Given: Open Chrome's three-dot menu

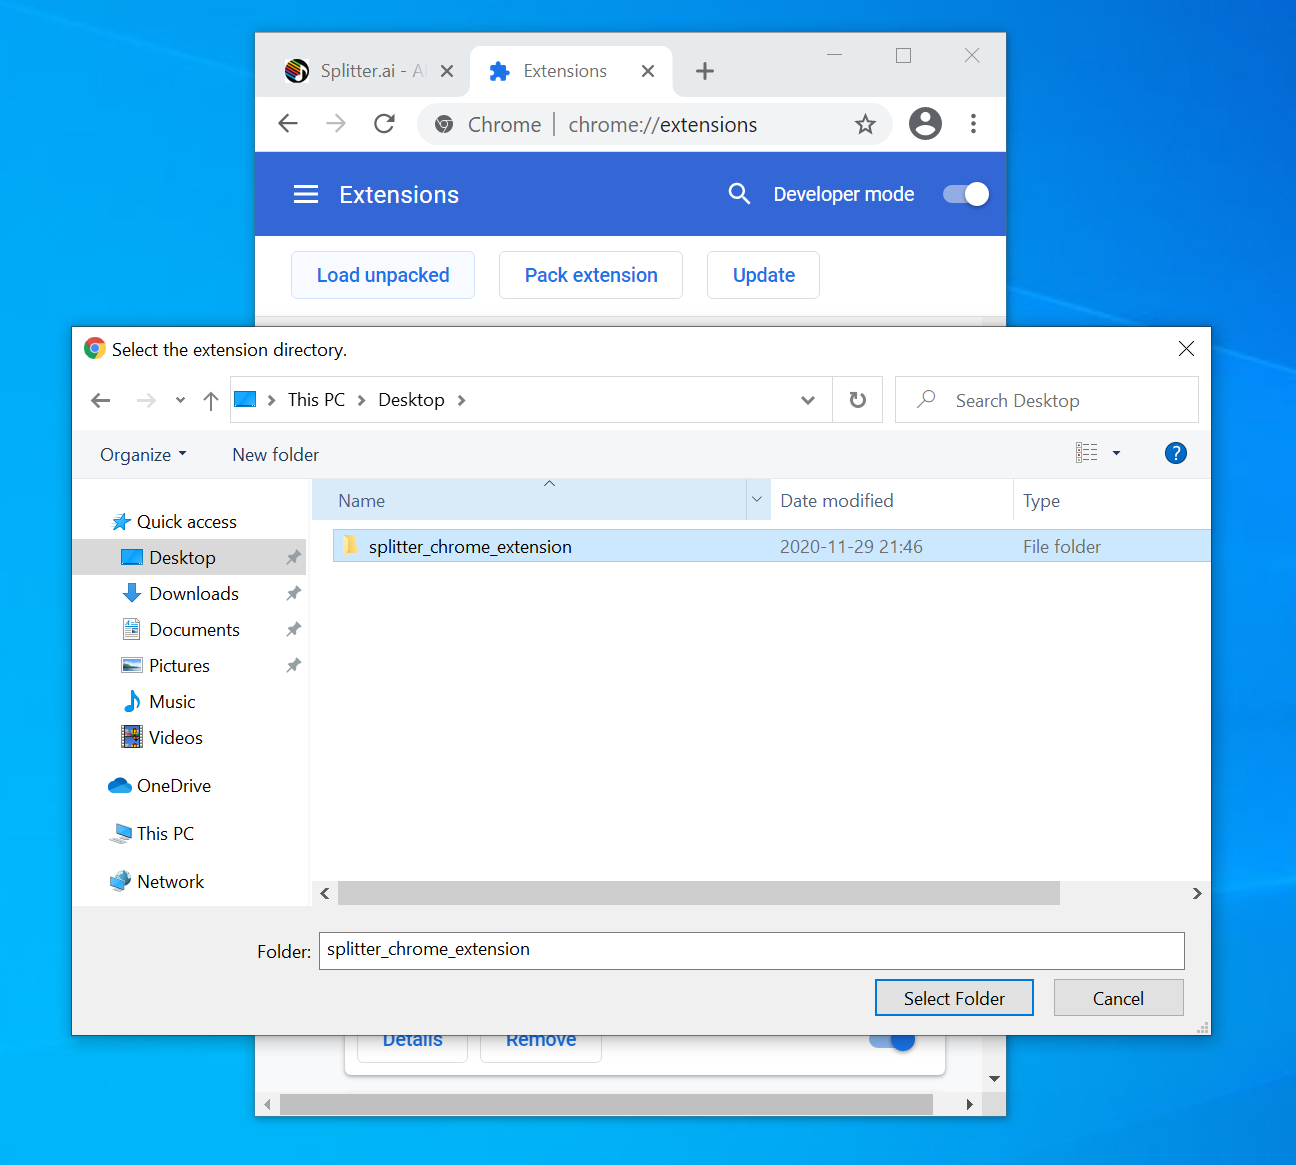Looking at the screenshot, I should pos(973,124).
